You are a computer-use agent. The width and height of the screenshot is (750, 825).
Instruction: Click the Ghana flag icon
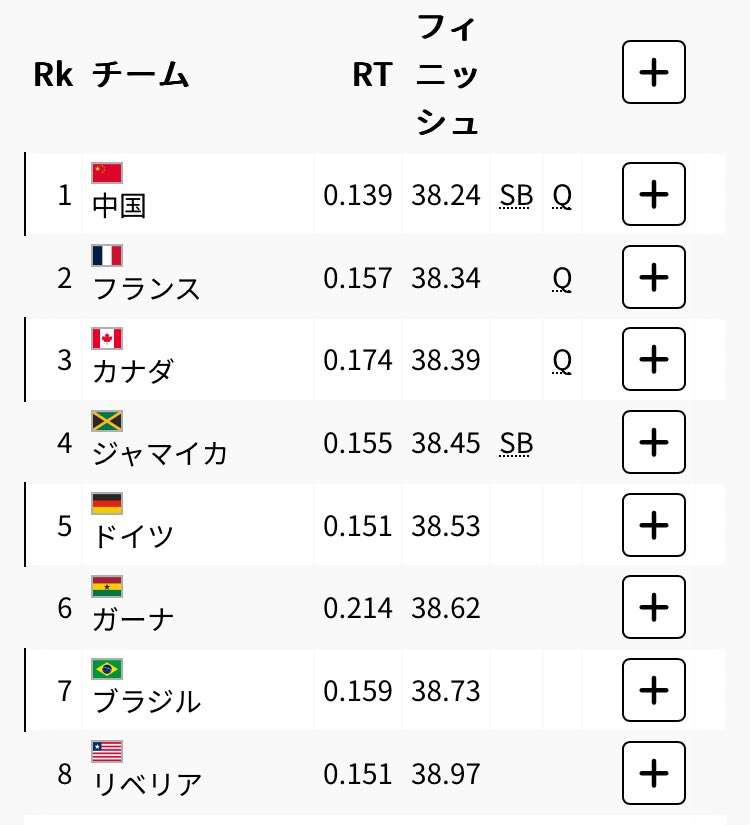tap(107, 587)
